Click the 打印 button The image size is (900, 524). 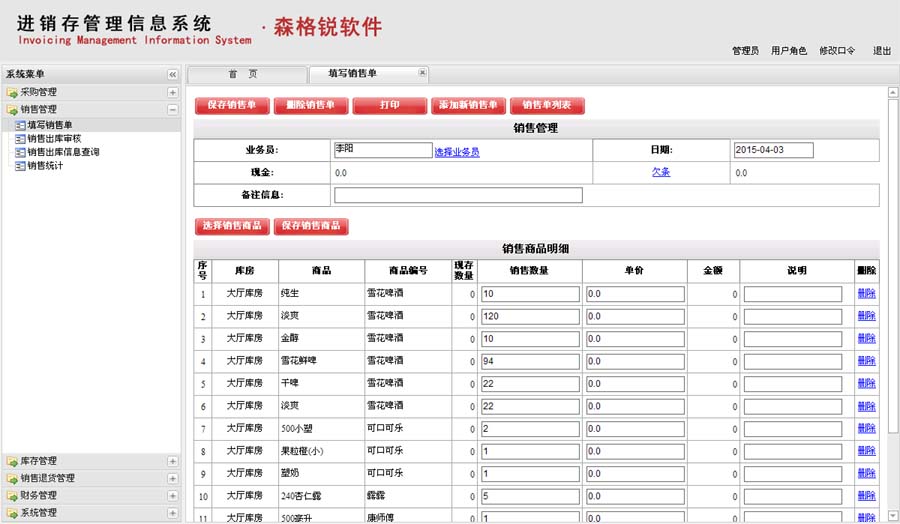[x=390, y=105]
